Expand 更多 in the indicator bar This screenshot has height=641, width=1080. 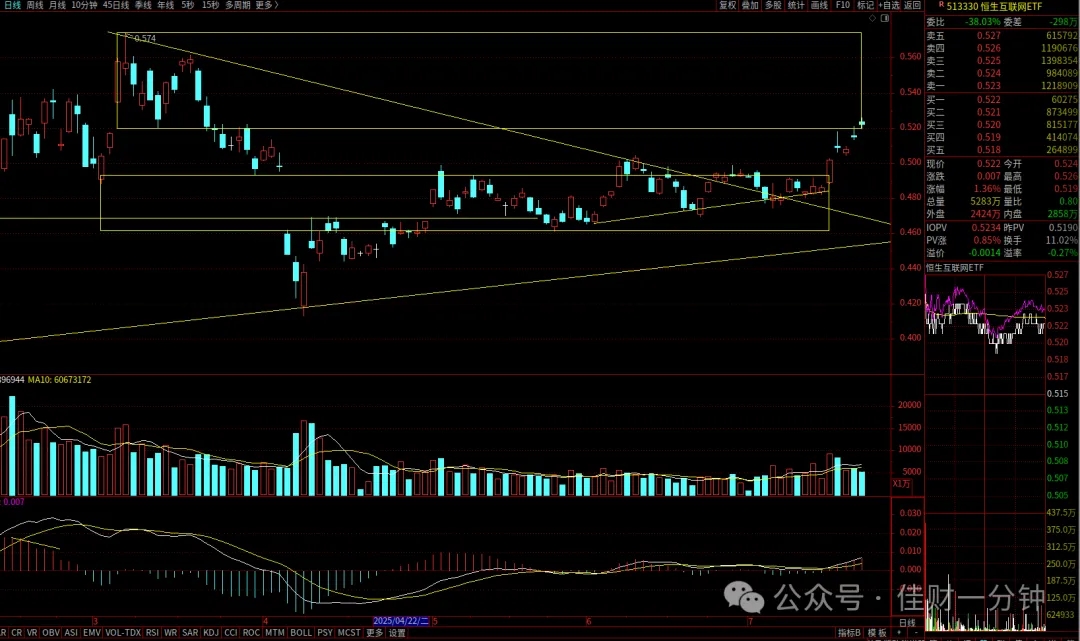(374, 632)
